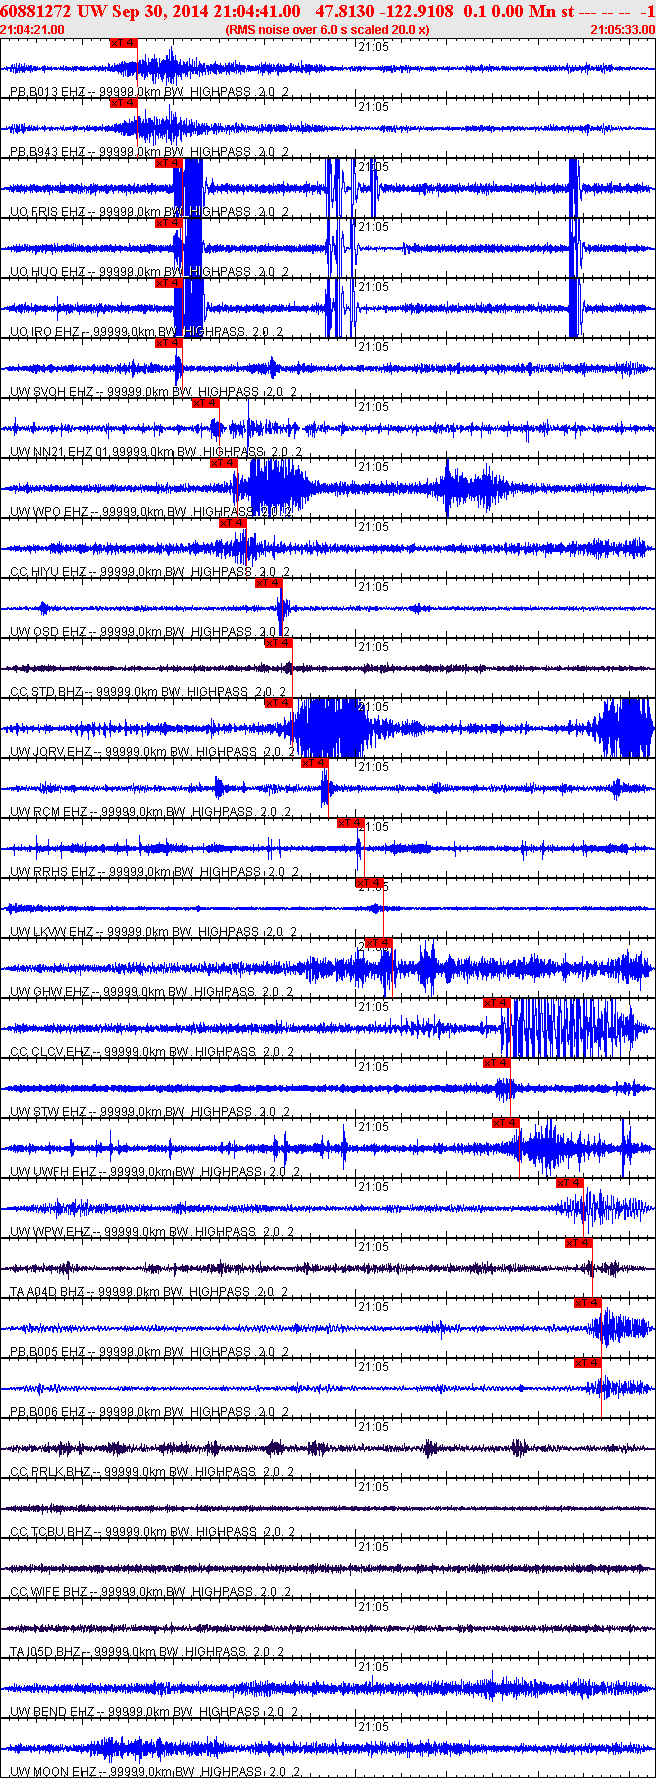Click the 'UO FRIS EHZ' station label
The image size is (656, 1778).
point(47,212)
